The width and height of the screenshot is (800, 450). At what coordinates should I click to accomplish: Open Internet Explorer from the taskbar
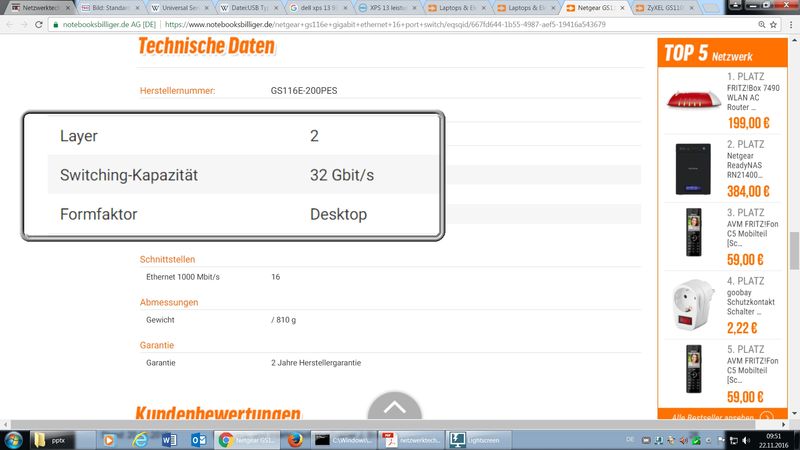coord(139,440)
